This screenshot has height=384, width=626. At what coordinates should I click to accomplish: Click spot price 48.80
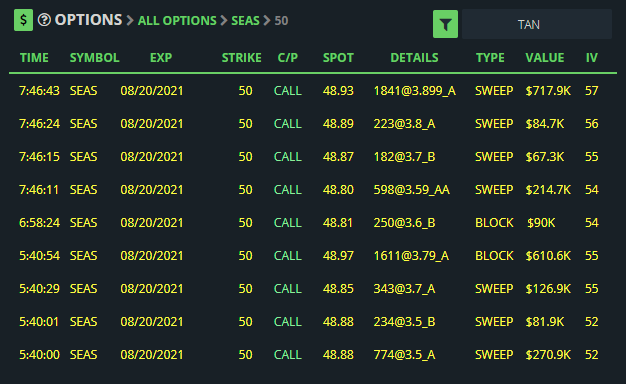[338, 190]
